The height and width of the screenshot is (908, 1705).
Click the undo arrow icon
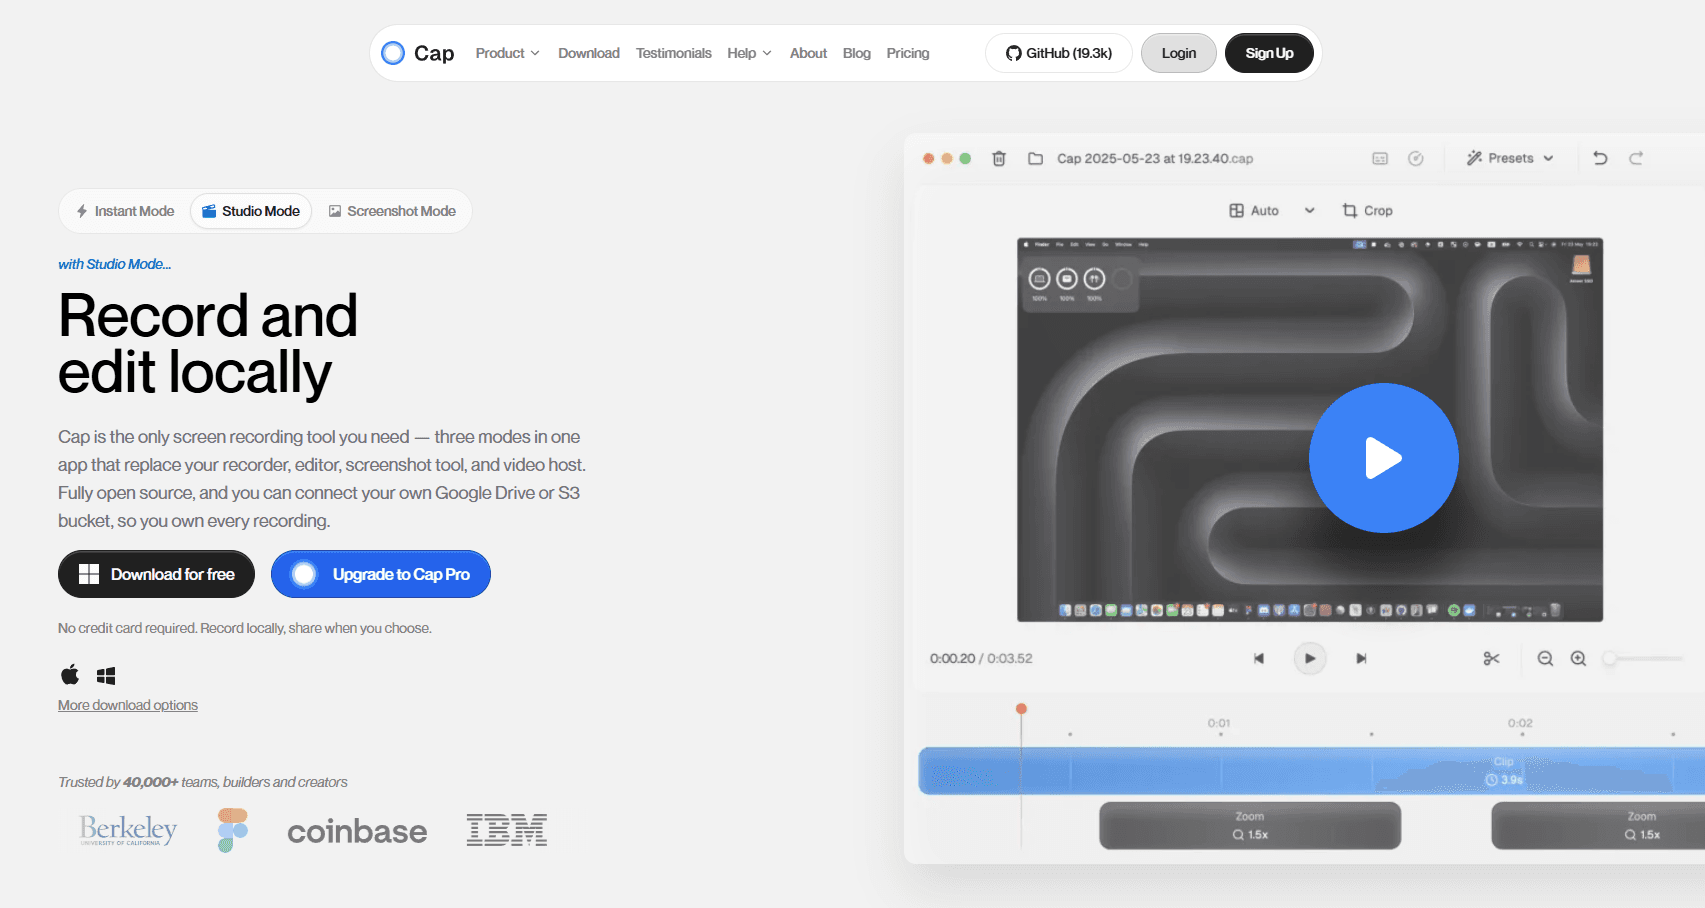pos(1600,158)
